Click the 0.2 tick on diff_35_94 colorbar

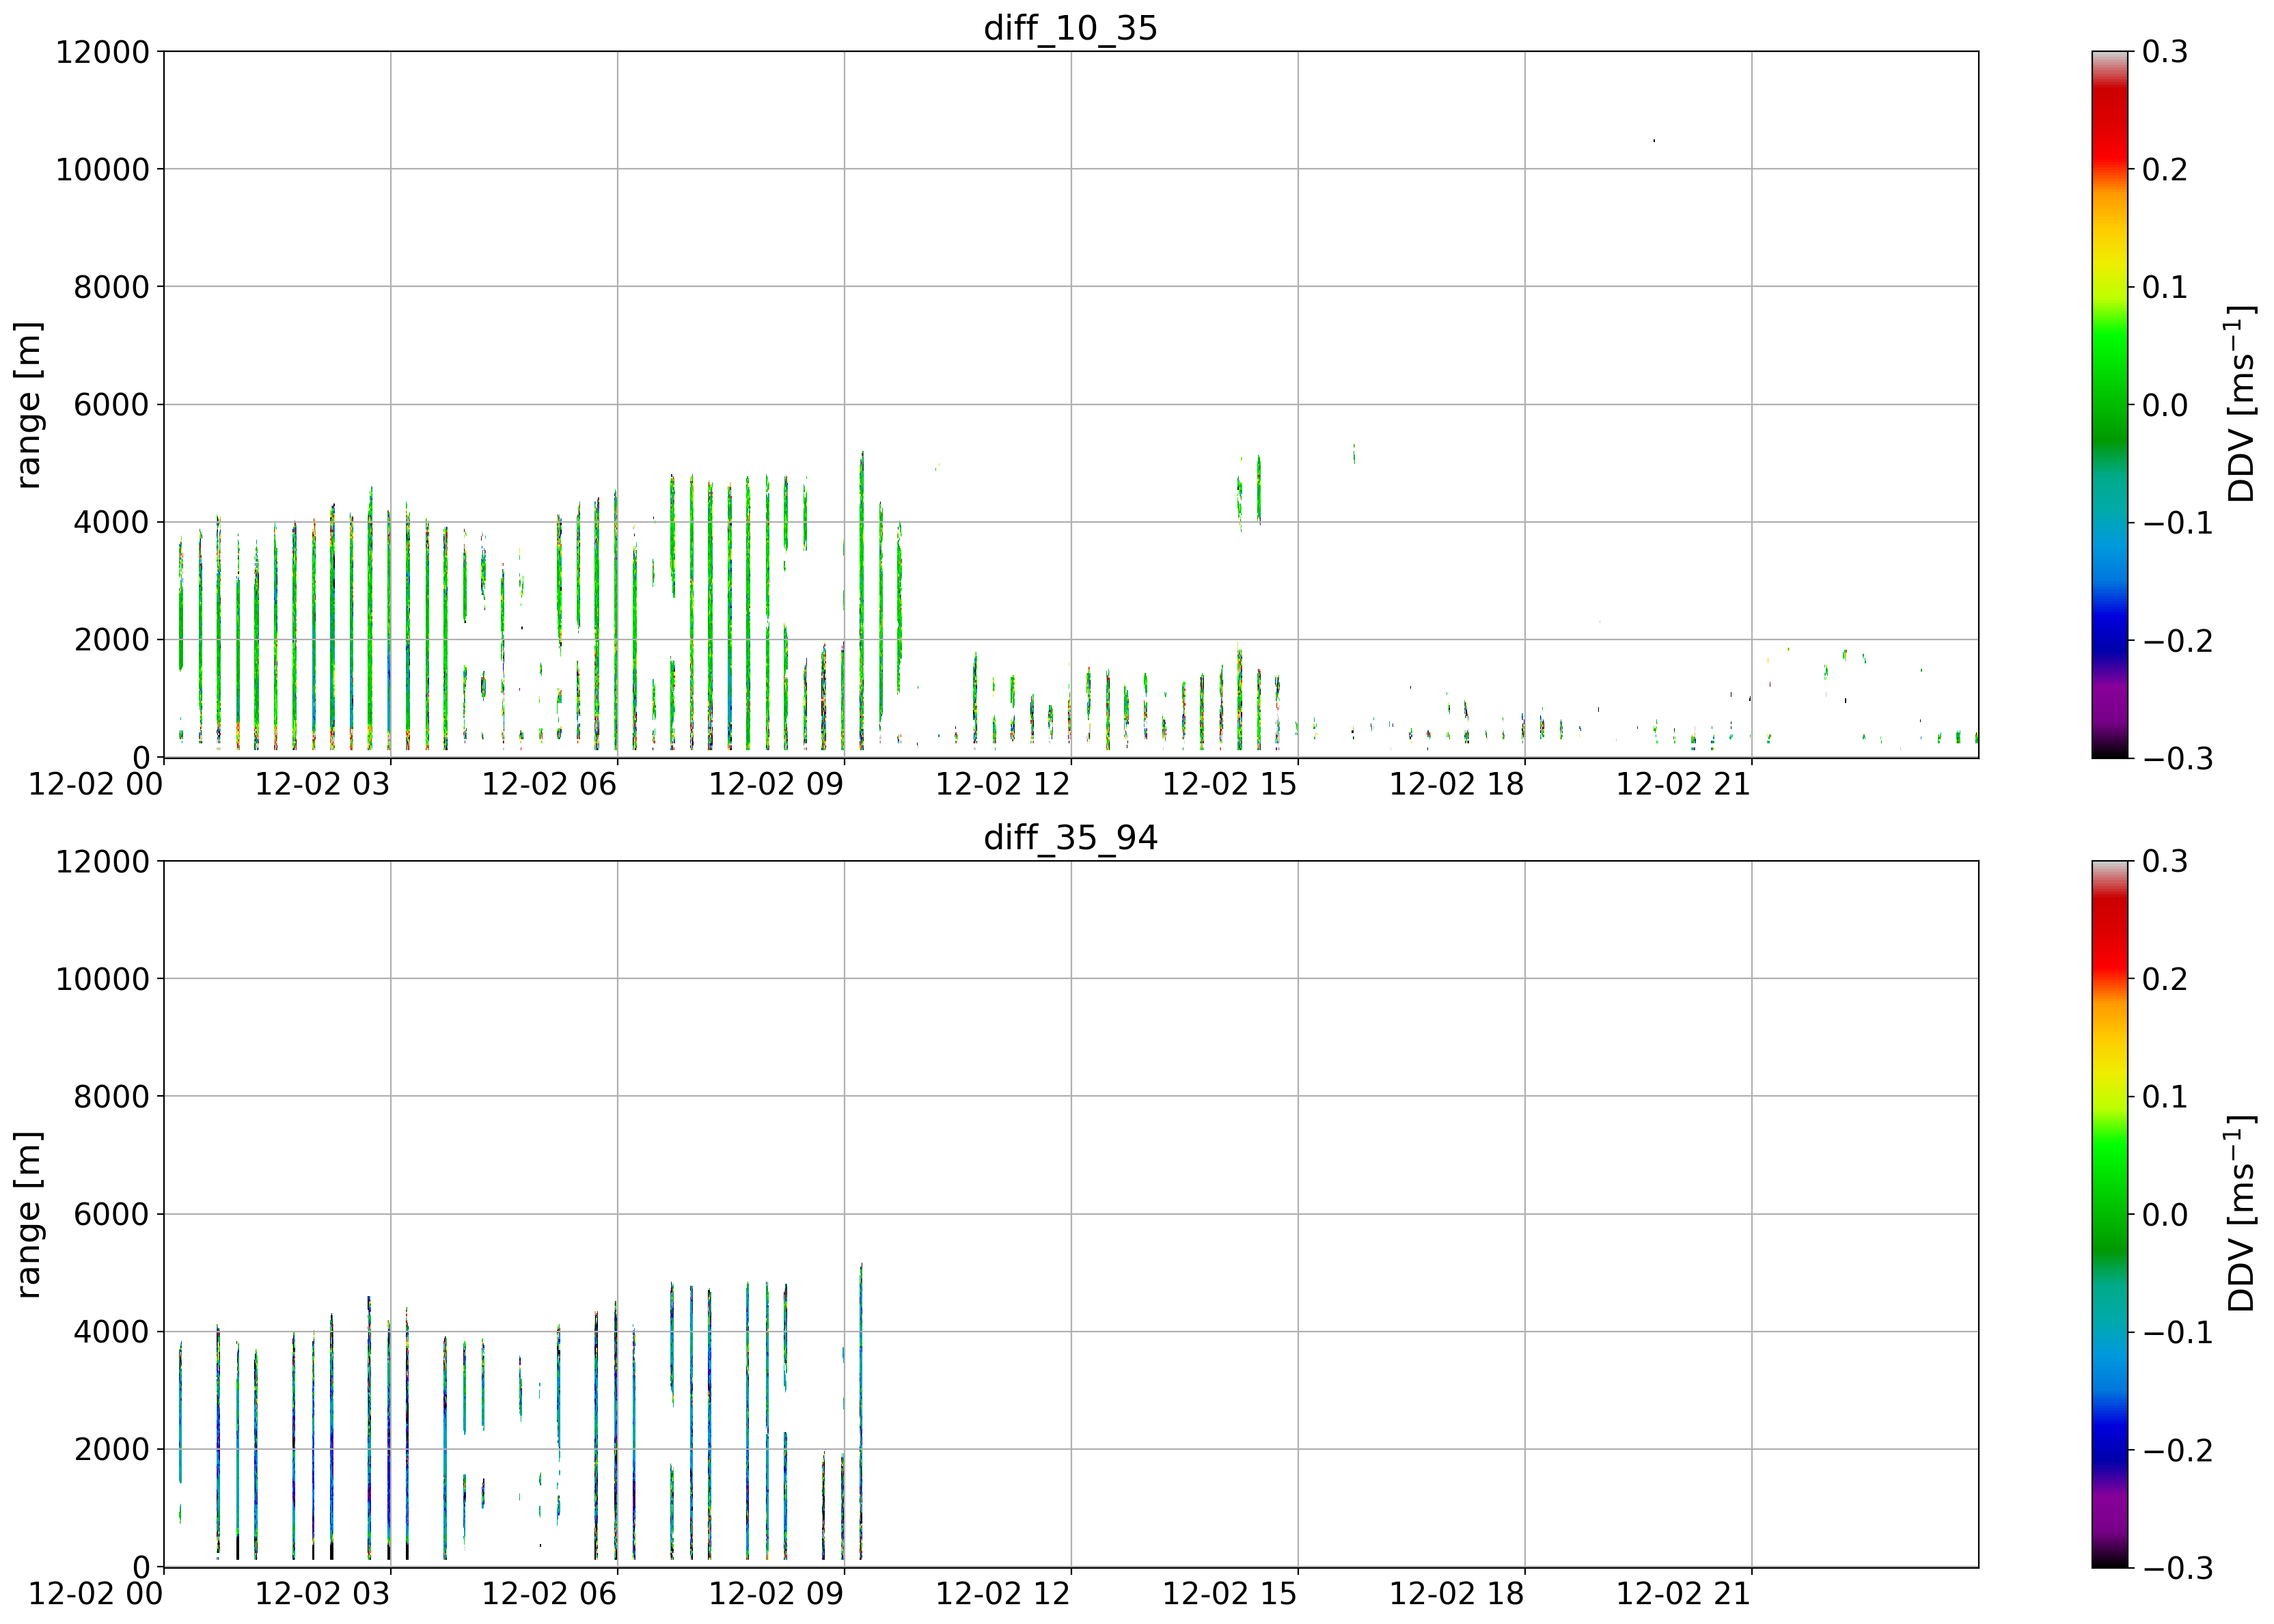(2165, 980)
